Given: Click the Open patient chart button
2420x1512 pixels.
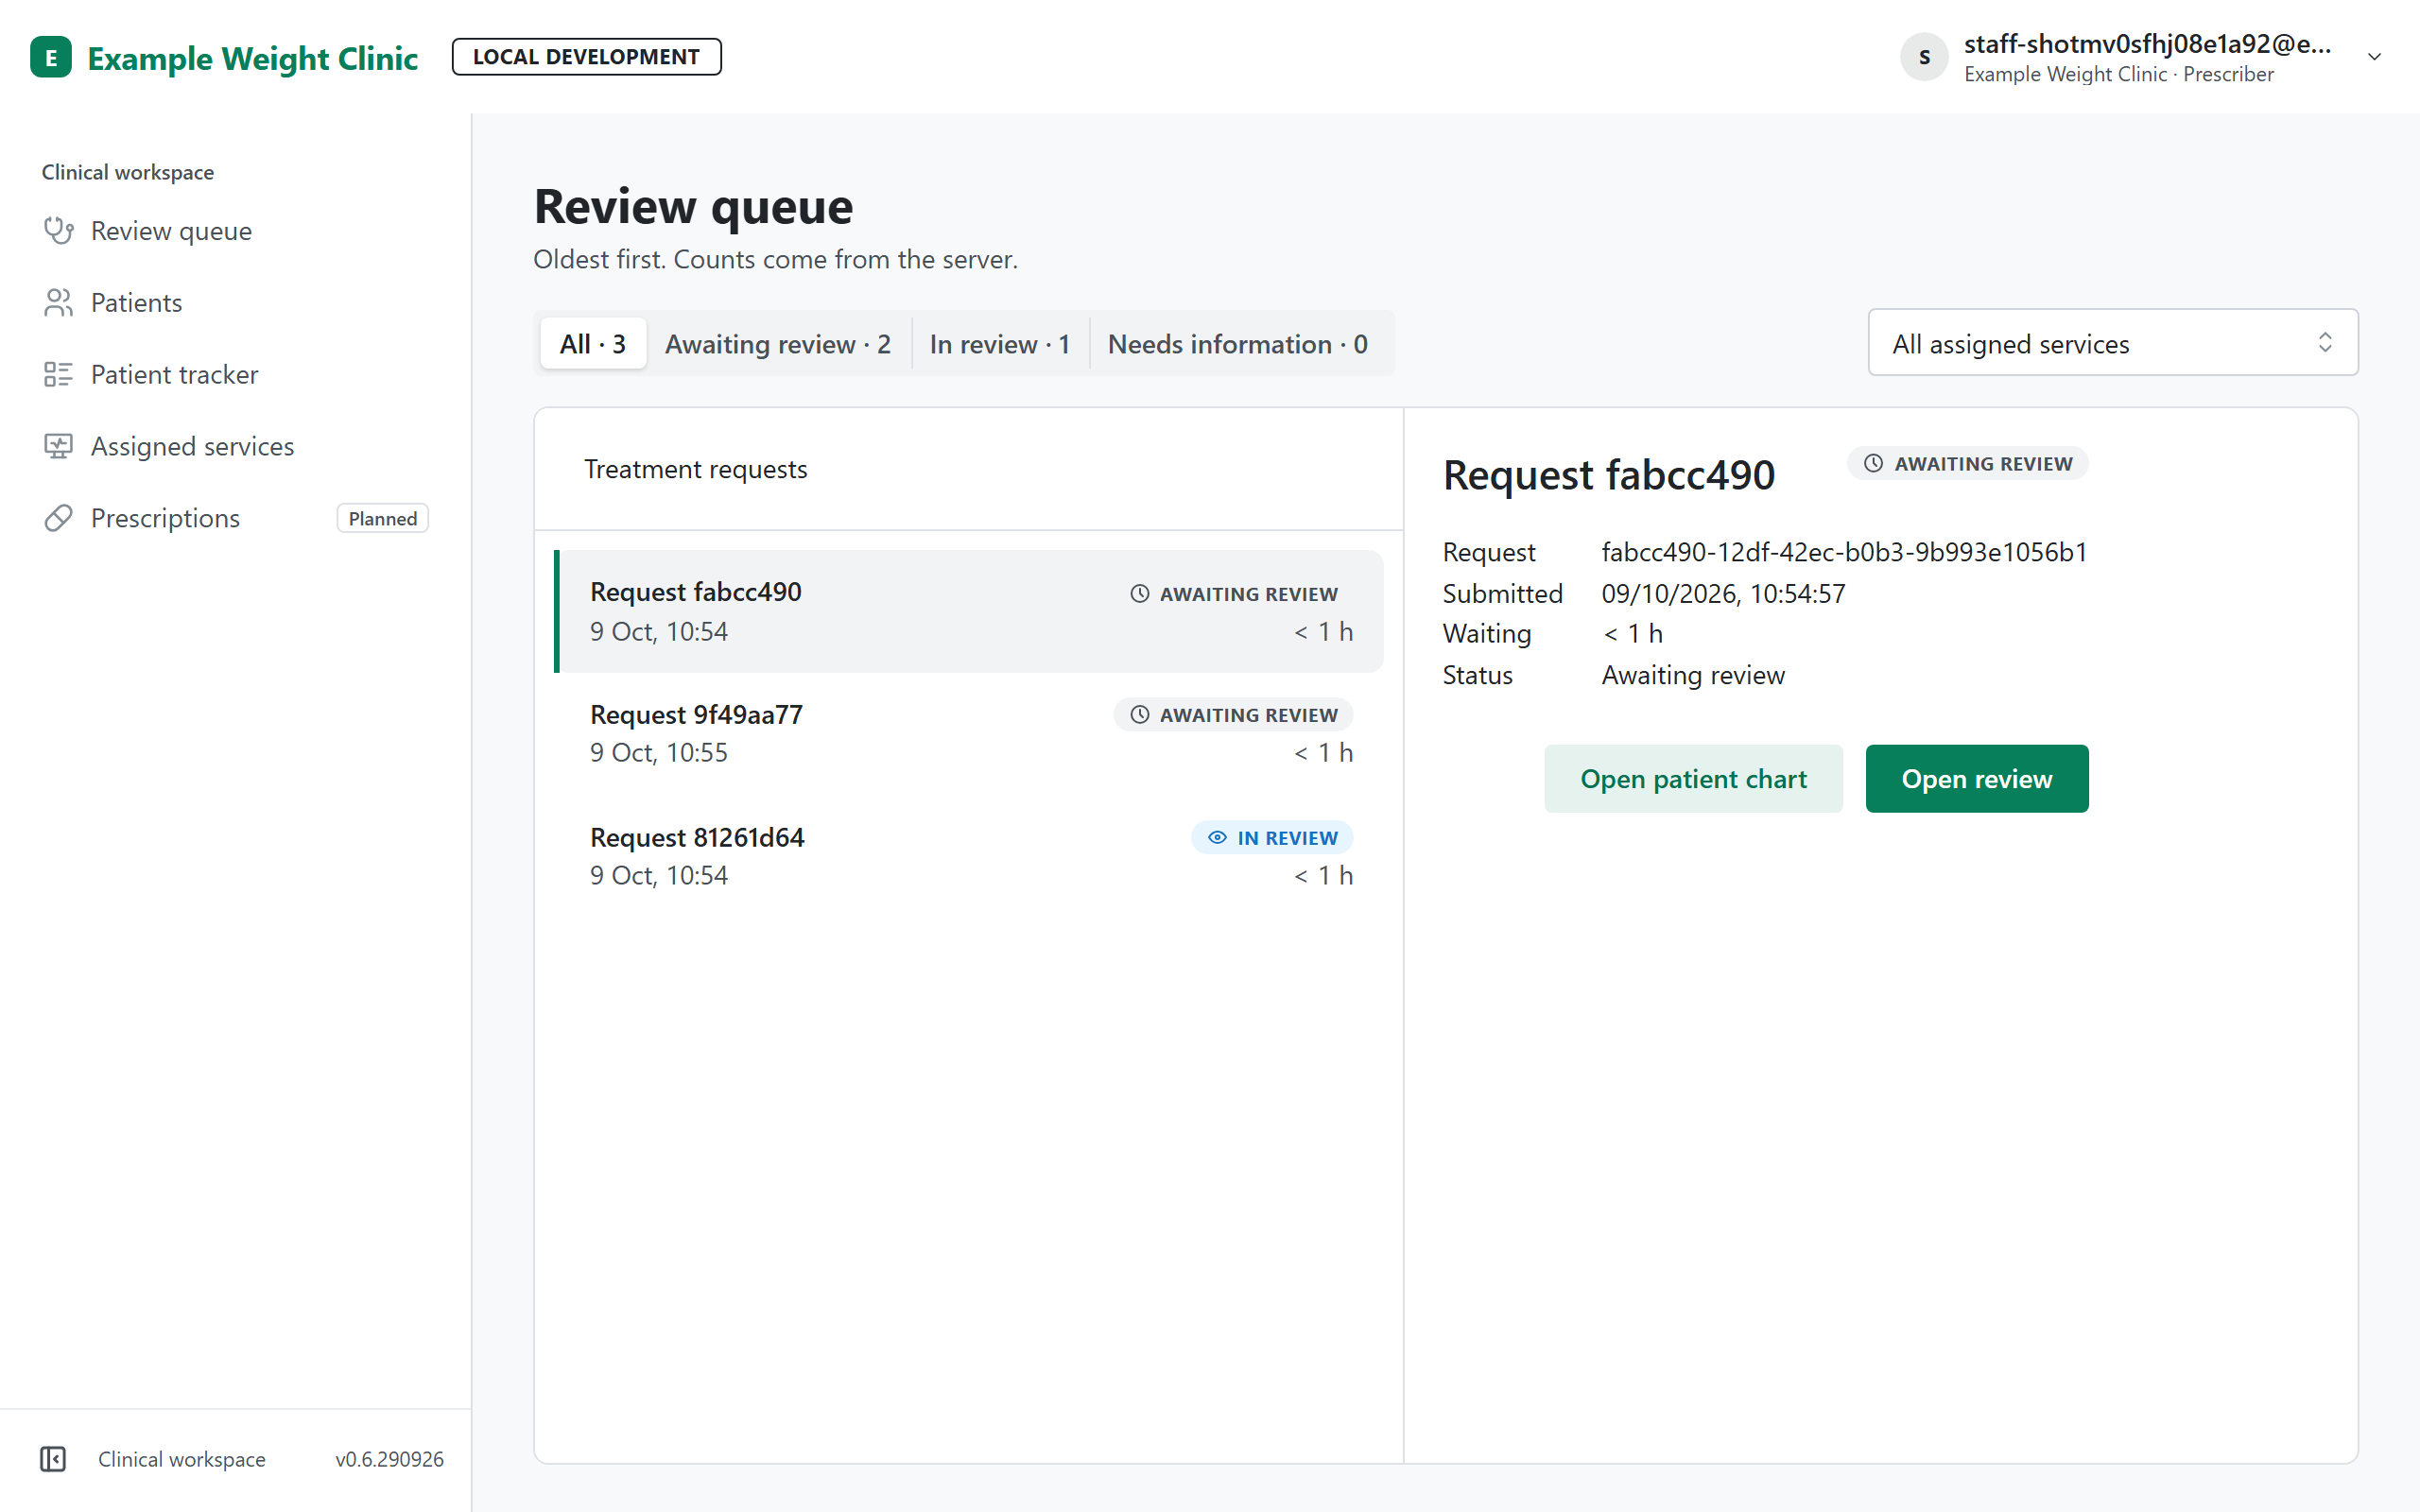Looking at the screenshot, I should 1693,778.
